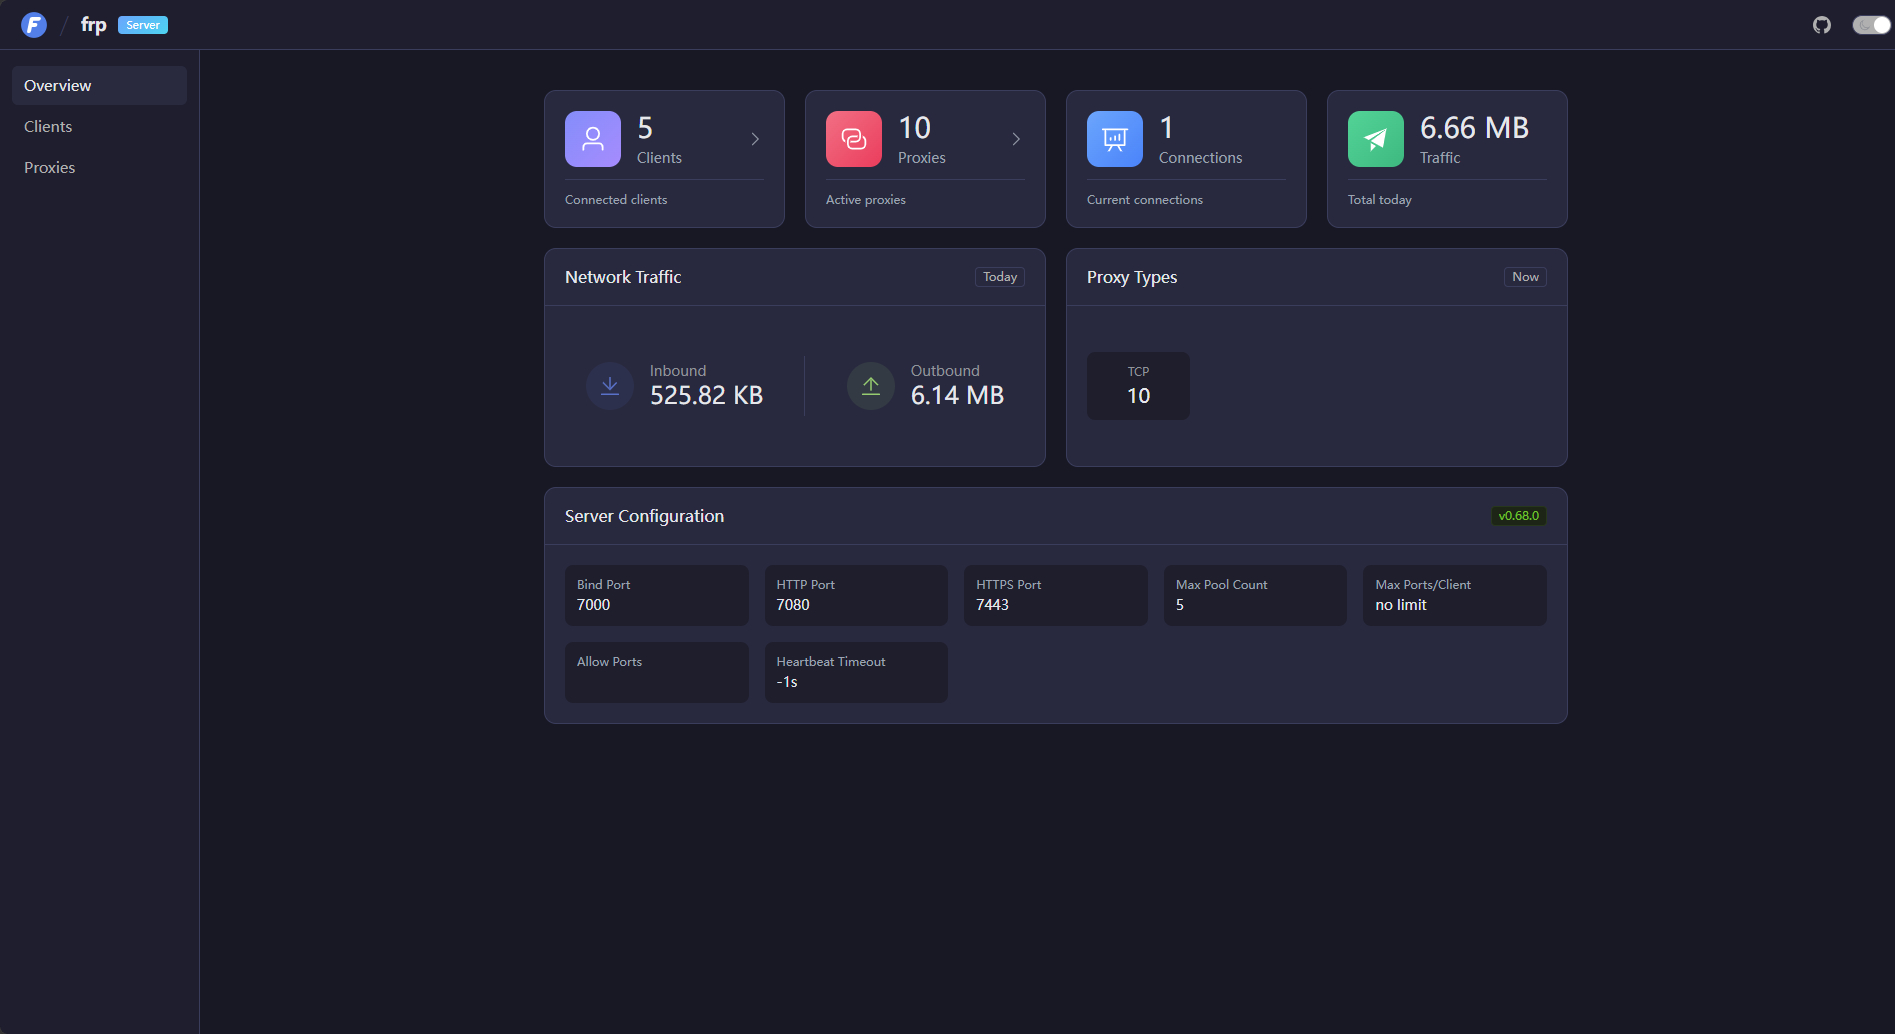Click the Max Pool Count tile
The image size is (1895, 1034).
coord(1255,596)
